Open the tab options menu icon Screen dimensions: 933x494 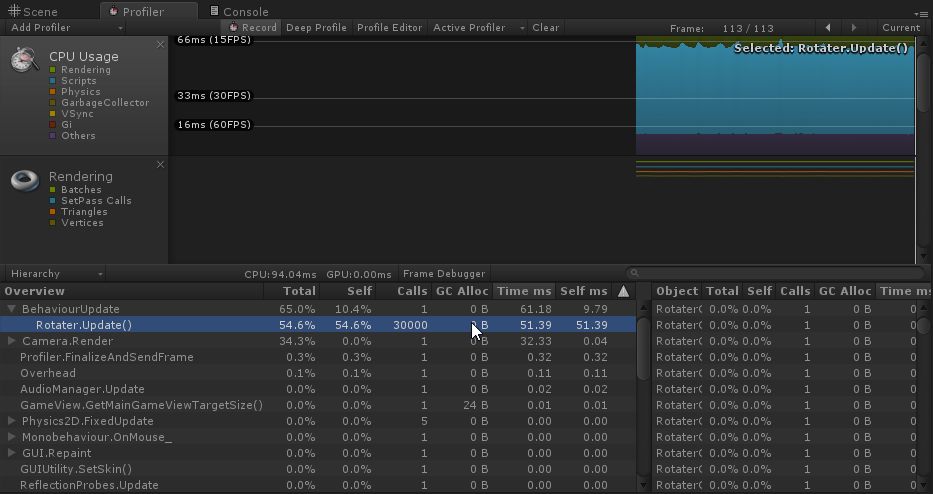pyautogui.click(x=920, y=13)
